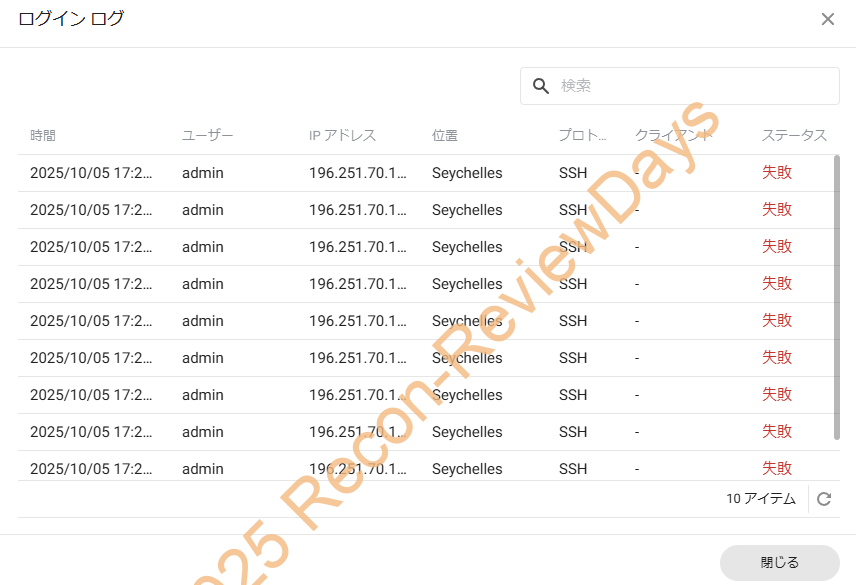This screenshot has height=585, width=856.
Task: Select Seychelles in the last visible row
Action: tap(467, 468)
